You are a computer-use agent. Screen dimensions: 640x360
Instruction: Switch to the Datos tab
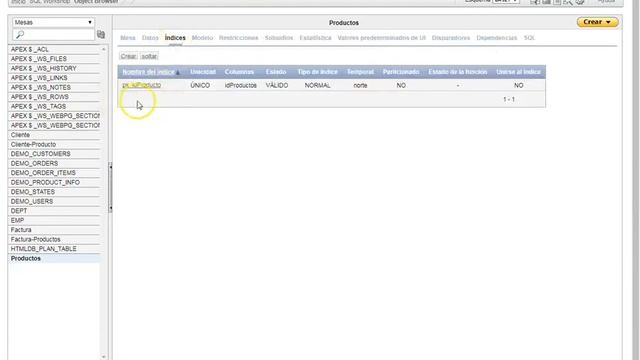click(150, 38)
